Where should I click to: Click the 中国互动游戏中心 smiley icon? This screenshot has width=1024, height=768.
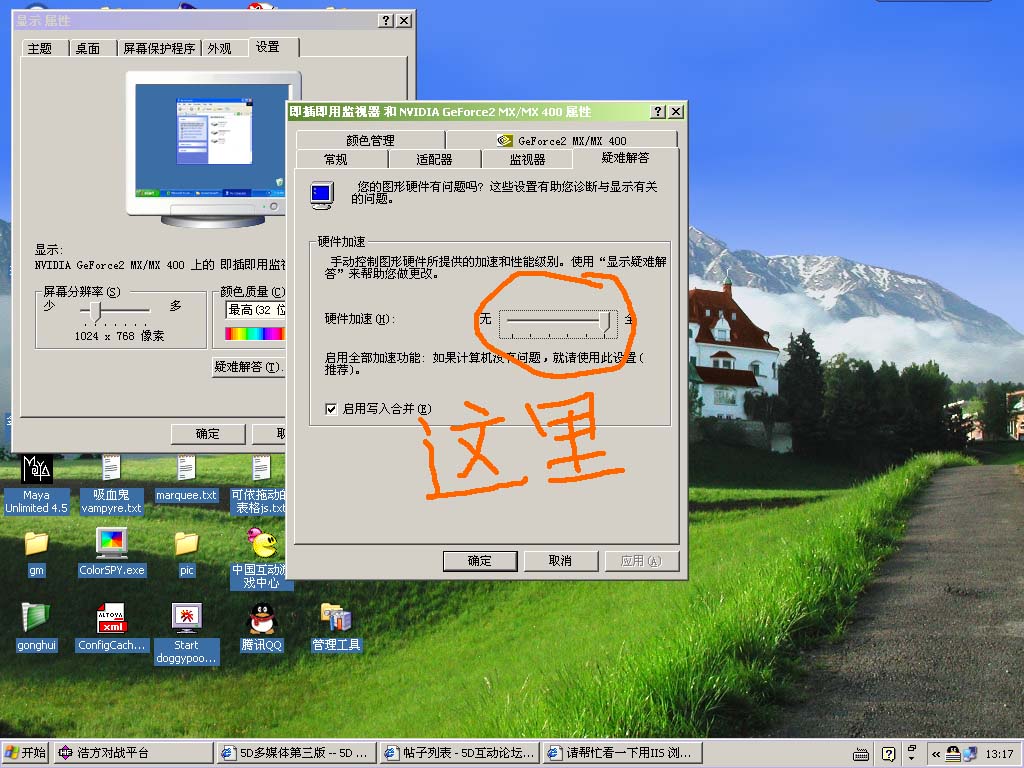[x=262, y=545]
